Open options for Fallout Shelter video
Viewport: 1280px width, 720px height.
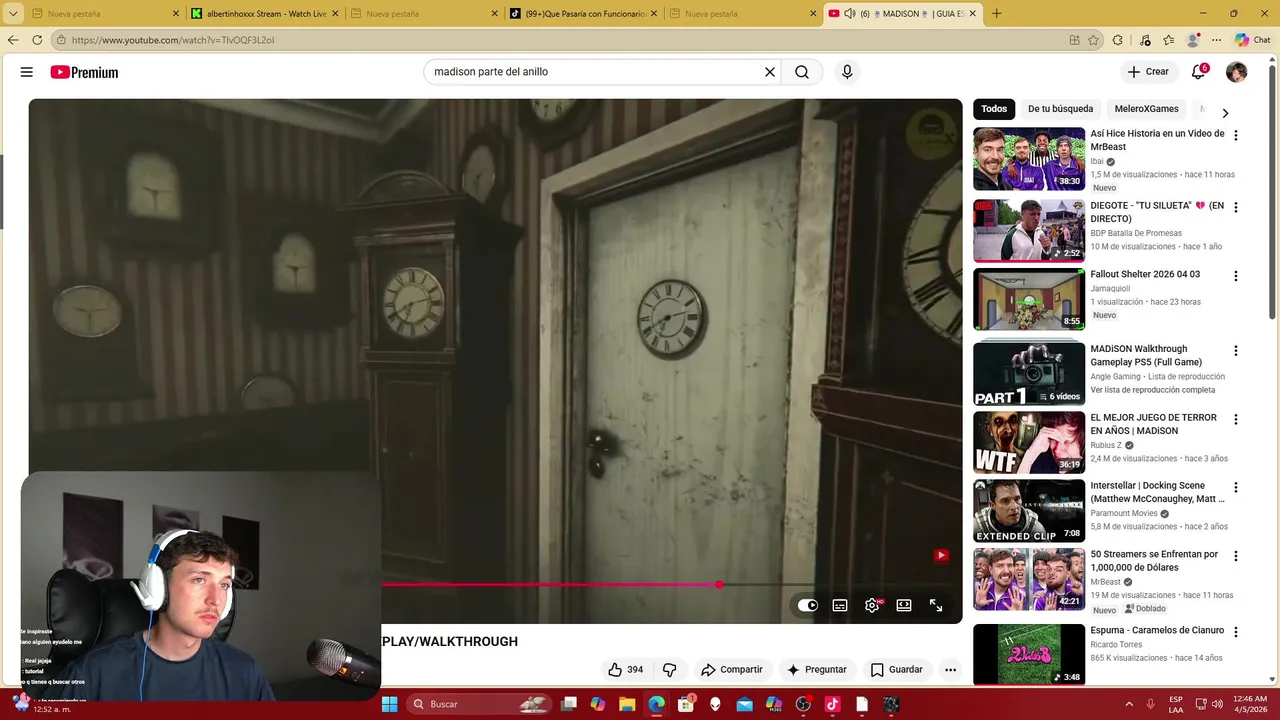point(1236,275)
